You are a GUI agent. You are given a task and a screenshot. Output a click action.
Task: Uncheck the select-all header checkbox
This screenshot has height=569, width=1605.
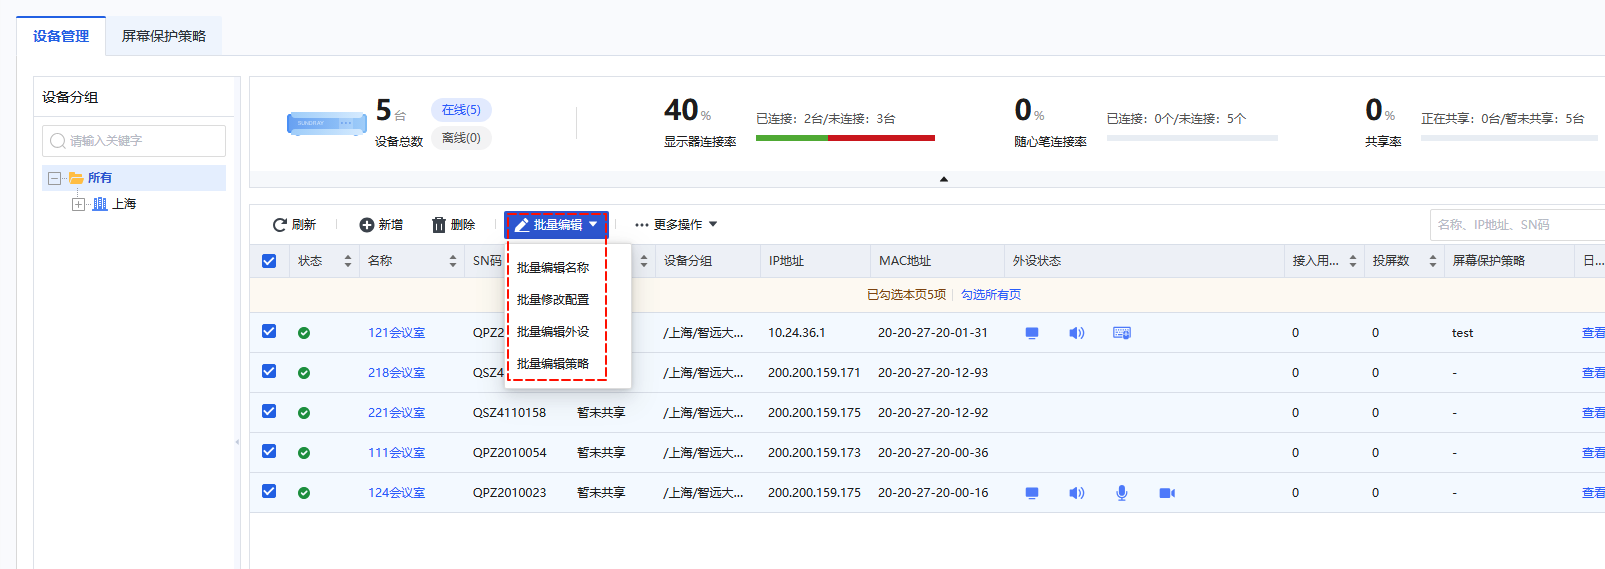pos(269,261)
